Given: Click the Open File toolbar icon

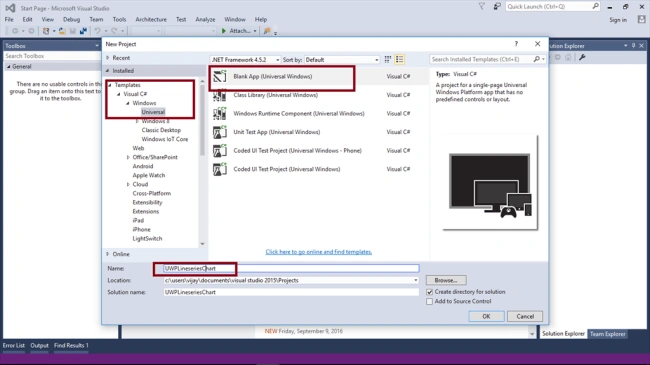Looking at the screenshot, I should click(62, 31).
